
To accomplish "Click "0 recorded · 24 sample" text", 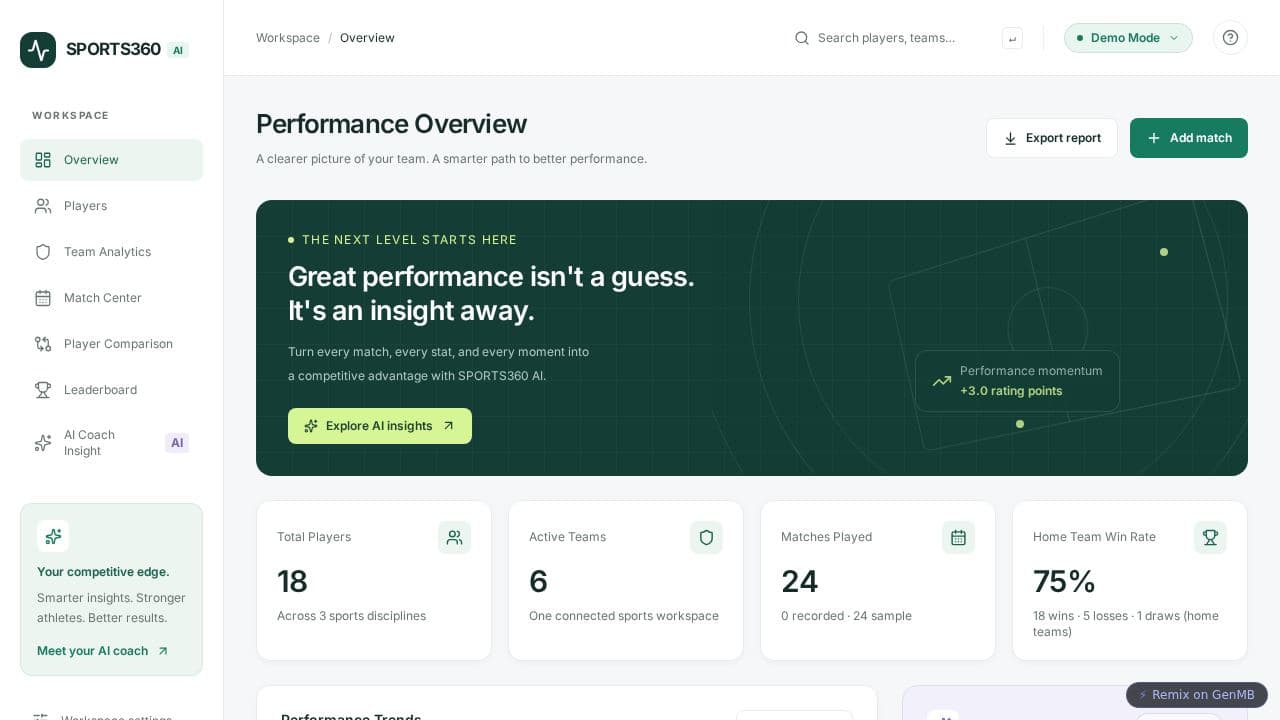I will (x=846, y=616).
